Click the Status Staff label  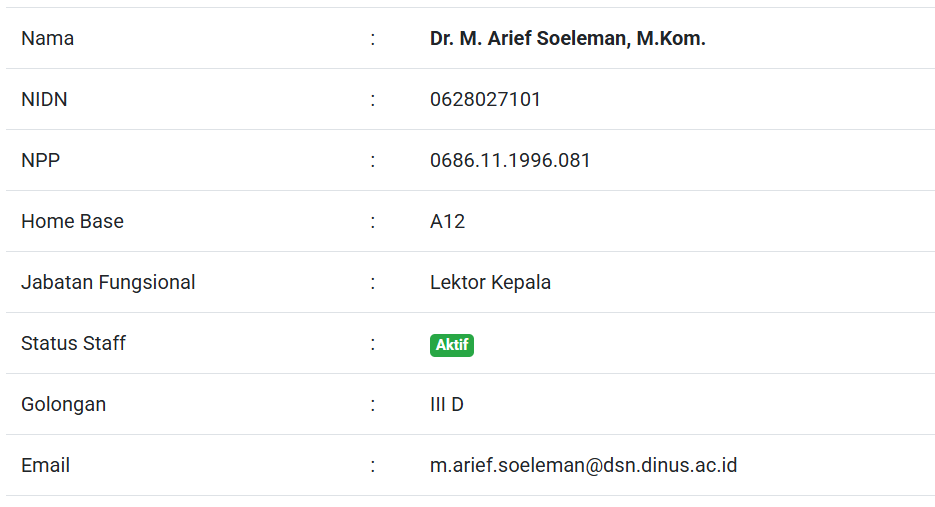pos(73,344)
